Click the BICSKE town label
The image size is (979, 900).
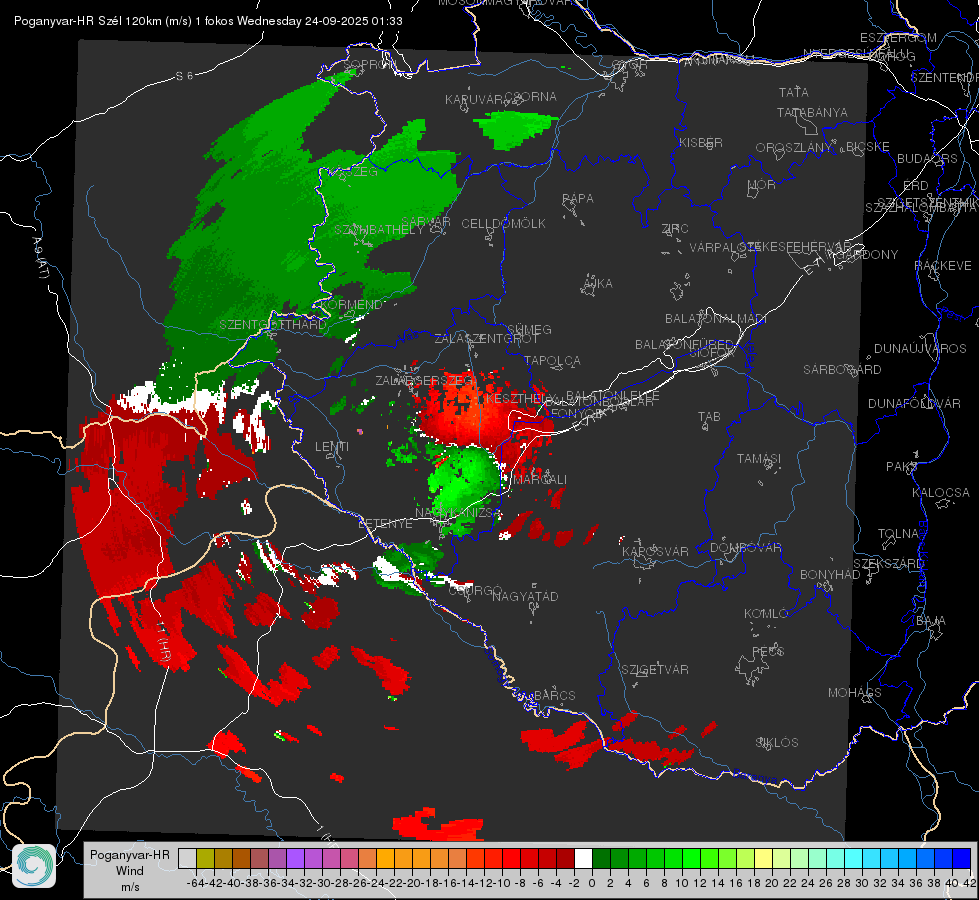tap(868, 147)
